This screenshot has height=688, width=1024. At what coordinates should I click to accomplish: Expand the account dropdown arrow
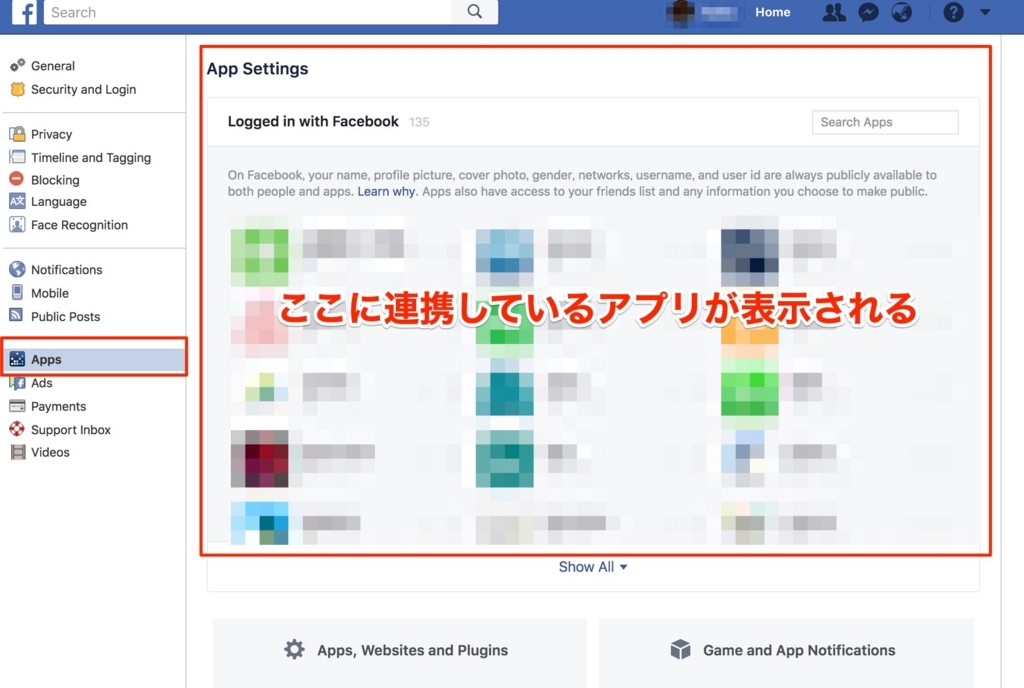click(985, 12)
